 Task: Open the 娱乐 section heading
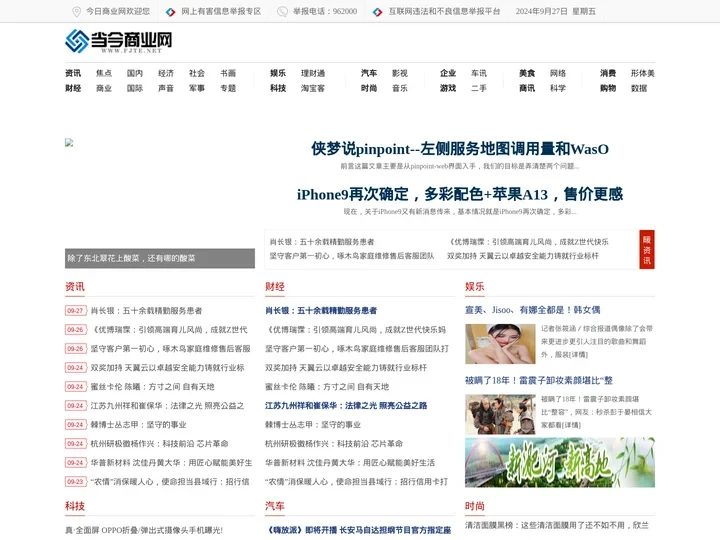tap(475, 287)
